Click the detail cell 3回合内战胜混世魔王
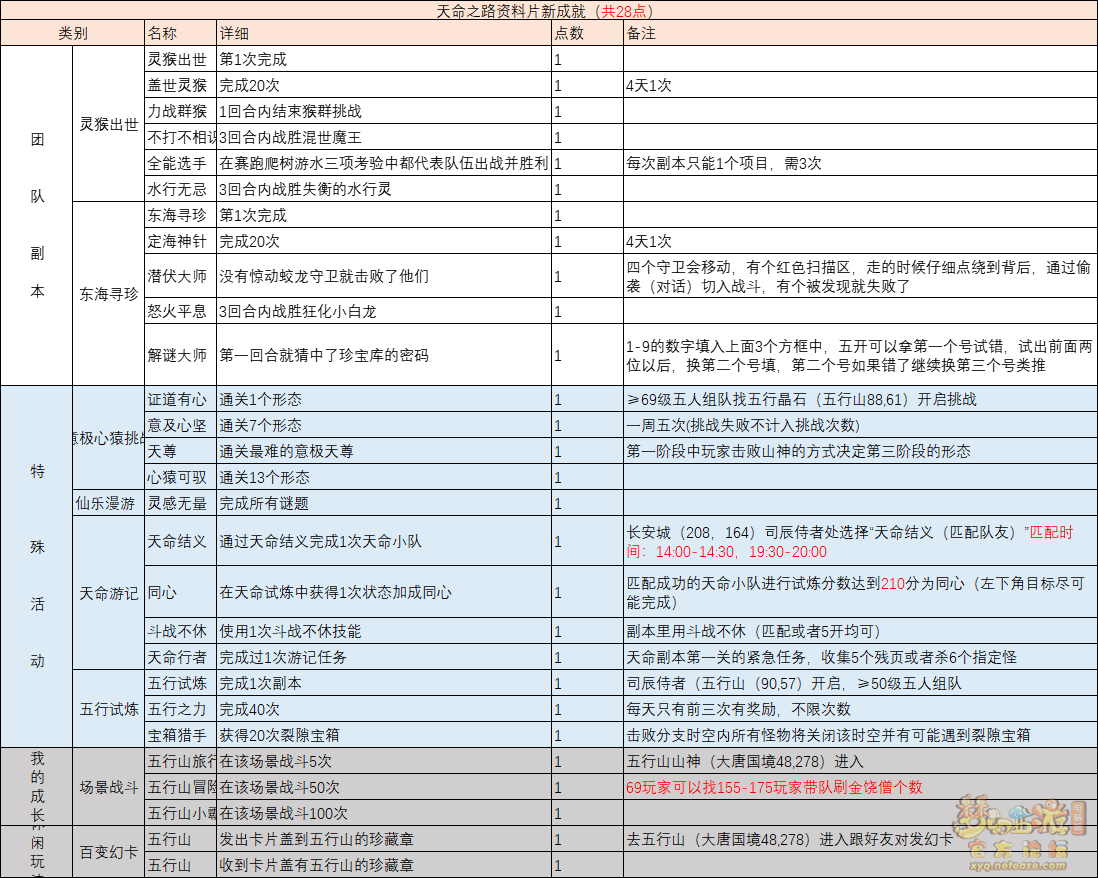1098x878 pixels. (384, 137)
